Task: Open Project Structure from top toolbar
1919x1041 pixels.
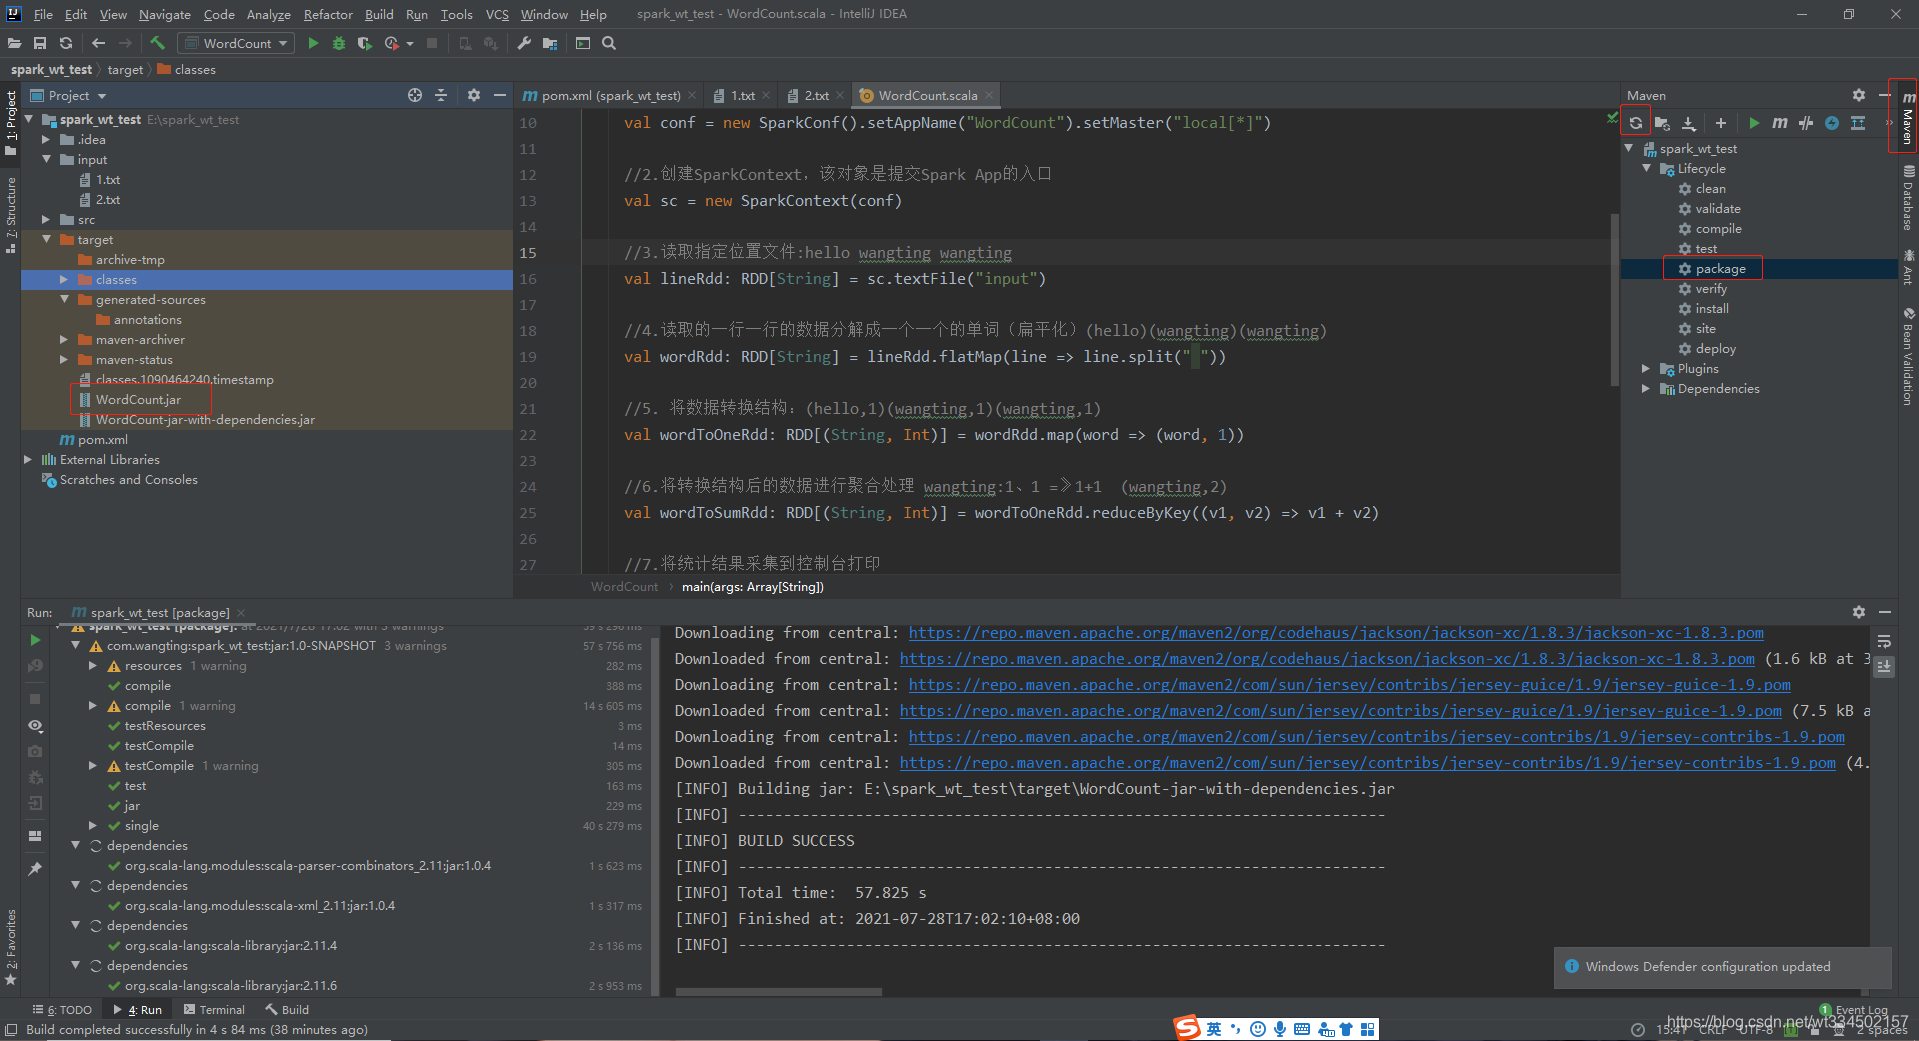Action: click(x=550, y=43)
